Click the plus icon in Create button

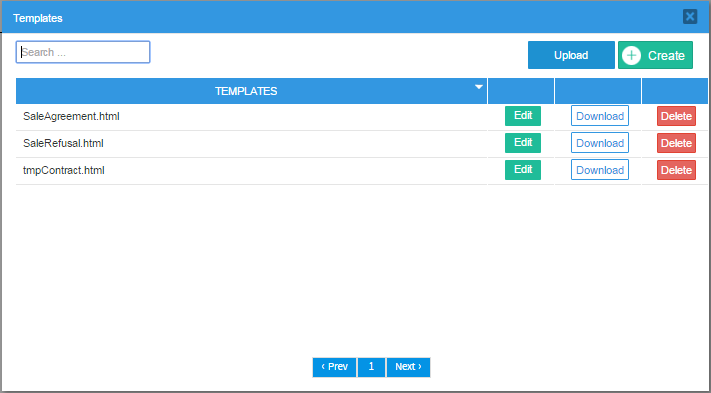tap(631, 55)
